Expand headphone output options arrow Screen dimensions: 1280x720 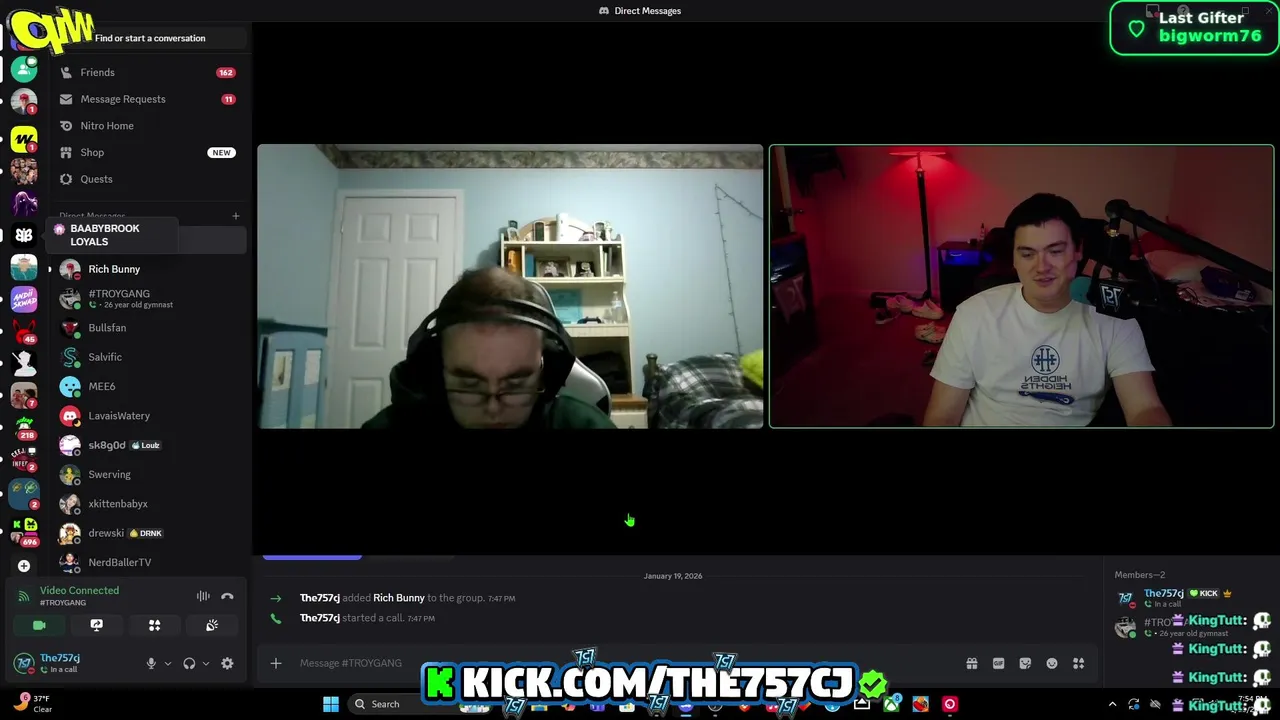point(205,663)
